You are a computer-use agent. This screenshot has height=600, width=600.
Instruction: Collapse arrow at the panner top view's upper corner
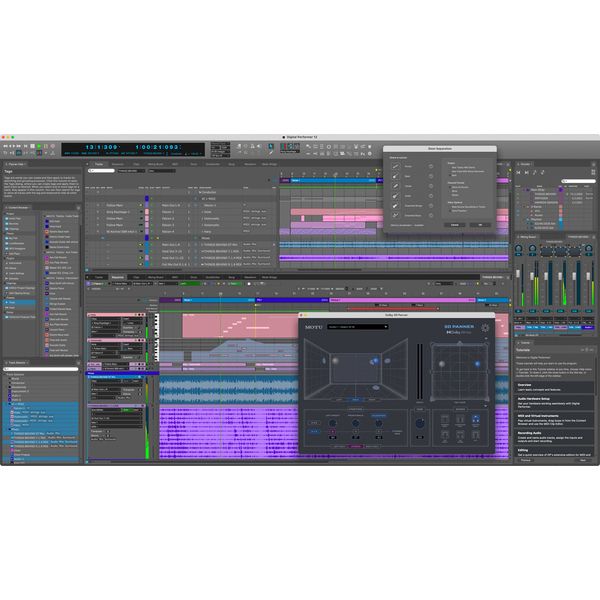point(486,339)
